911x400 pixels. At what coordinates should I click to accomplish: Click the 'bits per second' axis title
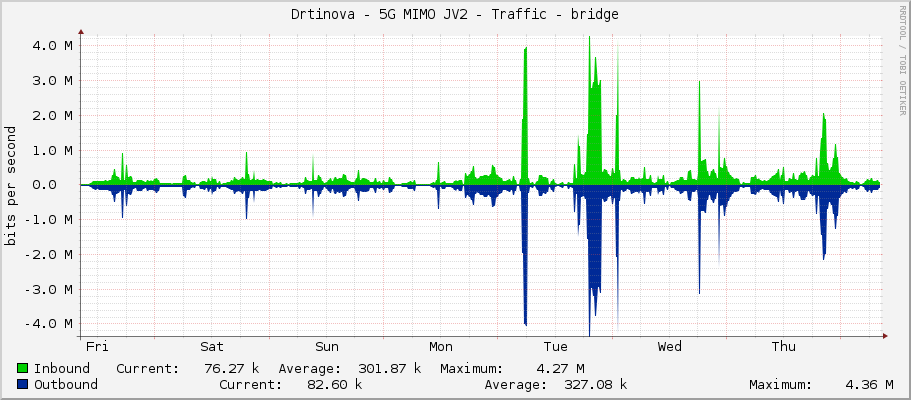click(10, 186)
